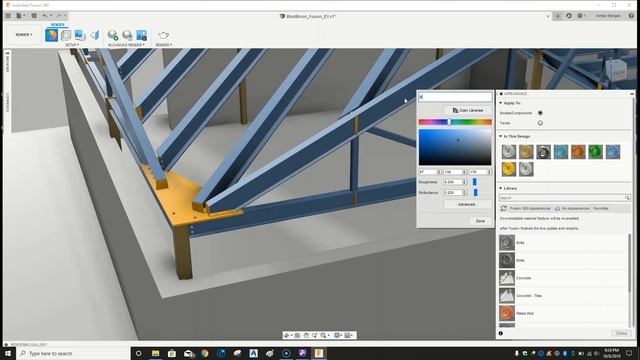This screenshot has height=360, width=640.
Task: Click the Undo arrow icon
Action: tap(46, 16)
